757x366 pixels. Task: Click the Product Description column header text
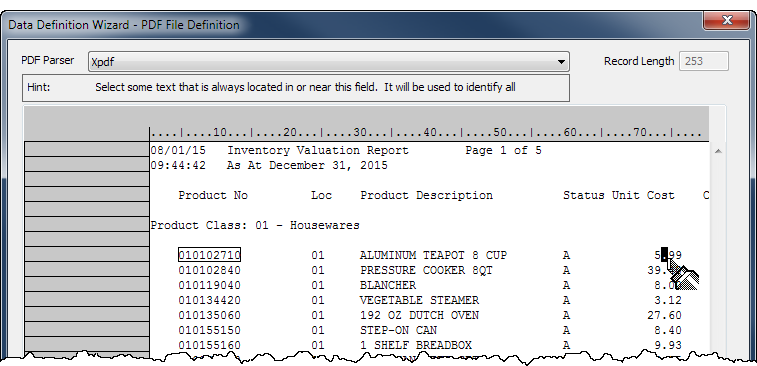point(426,196)
